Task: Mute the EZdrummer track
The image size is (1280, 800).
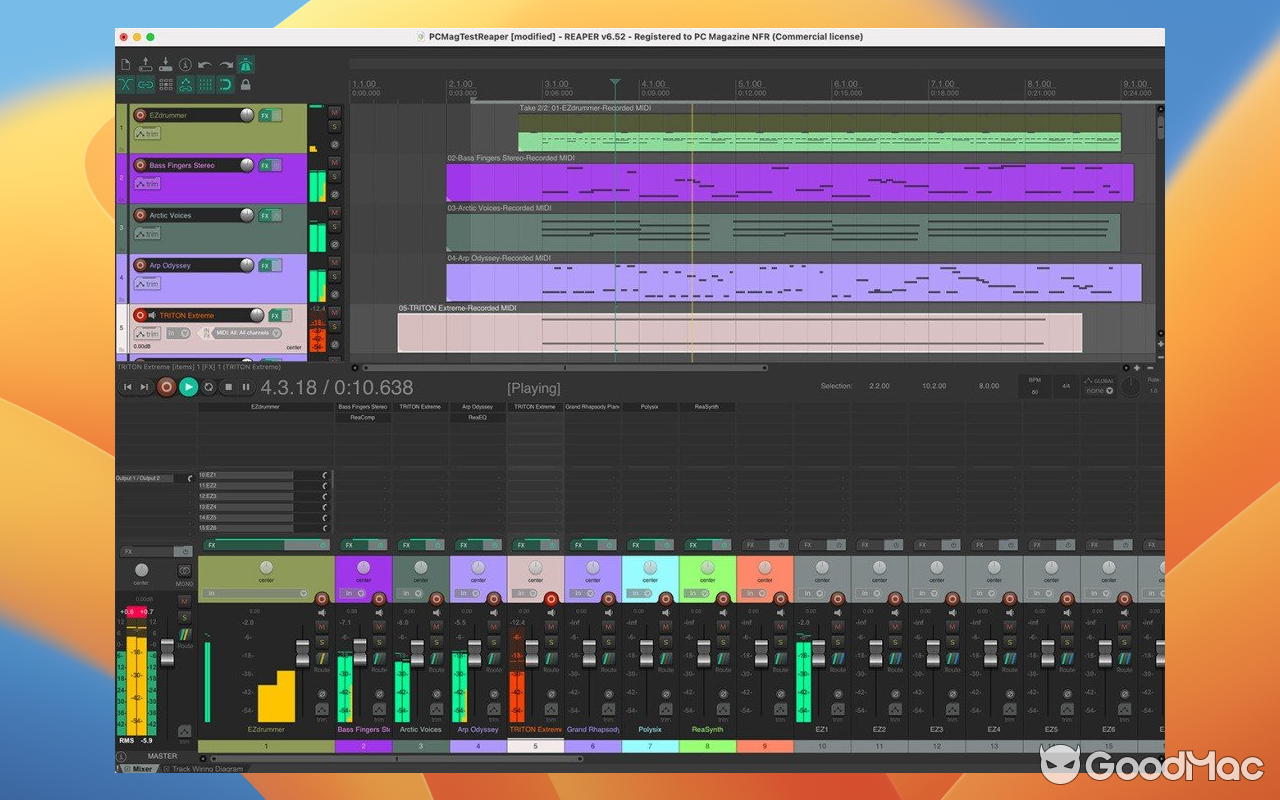Action: (334, 112)
